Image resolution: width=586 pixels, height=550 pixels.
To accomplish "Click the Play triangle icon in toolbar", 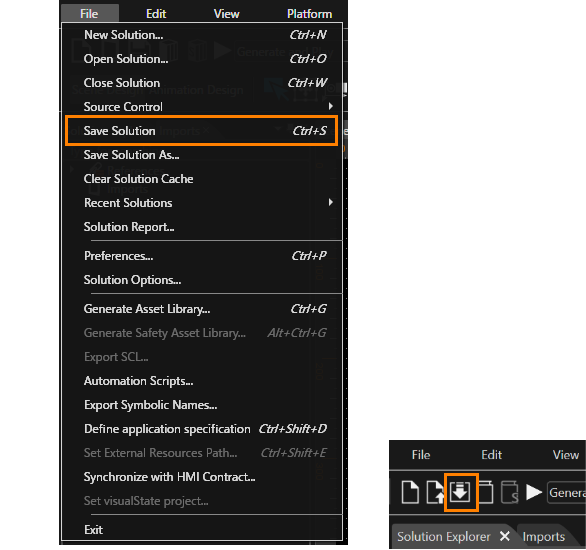I will [534, 492].
